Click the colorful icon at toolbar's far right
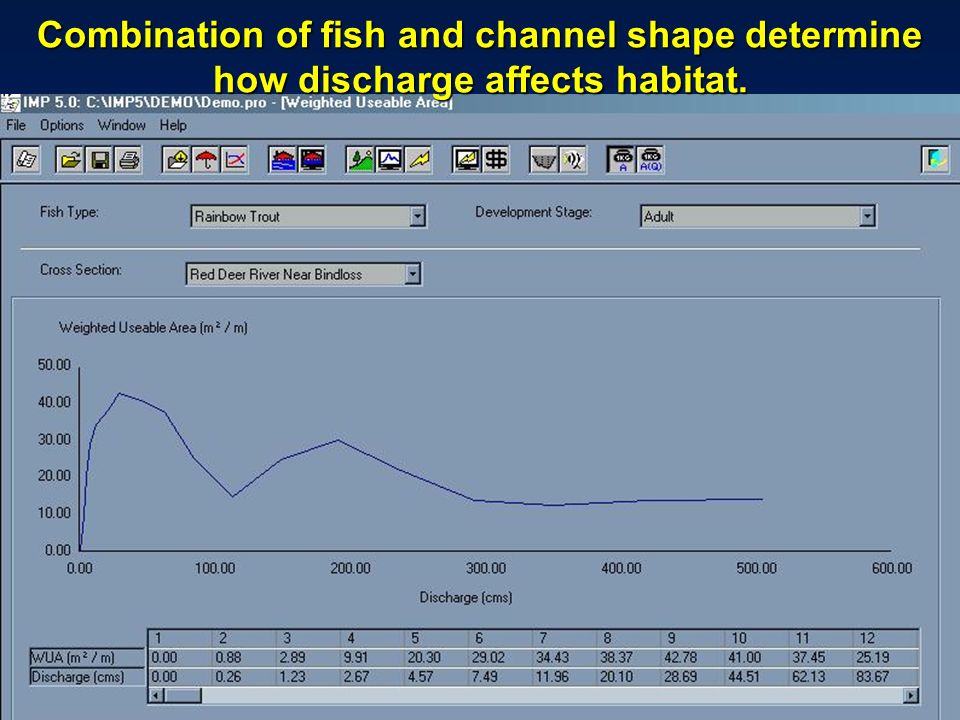Image resolution: width=960 pixels, height=720 pixels. click(936, 160)
